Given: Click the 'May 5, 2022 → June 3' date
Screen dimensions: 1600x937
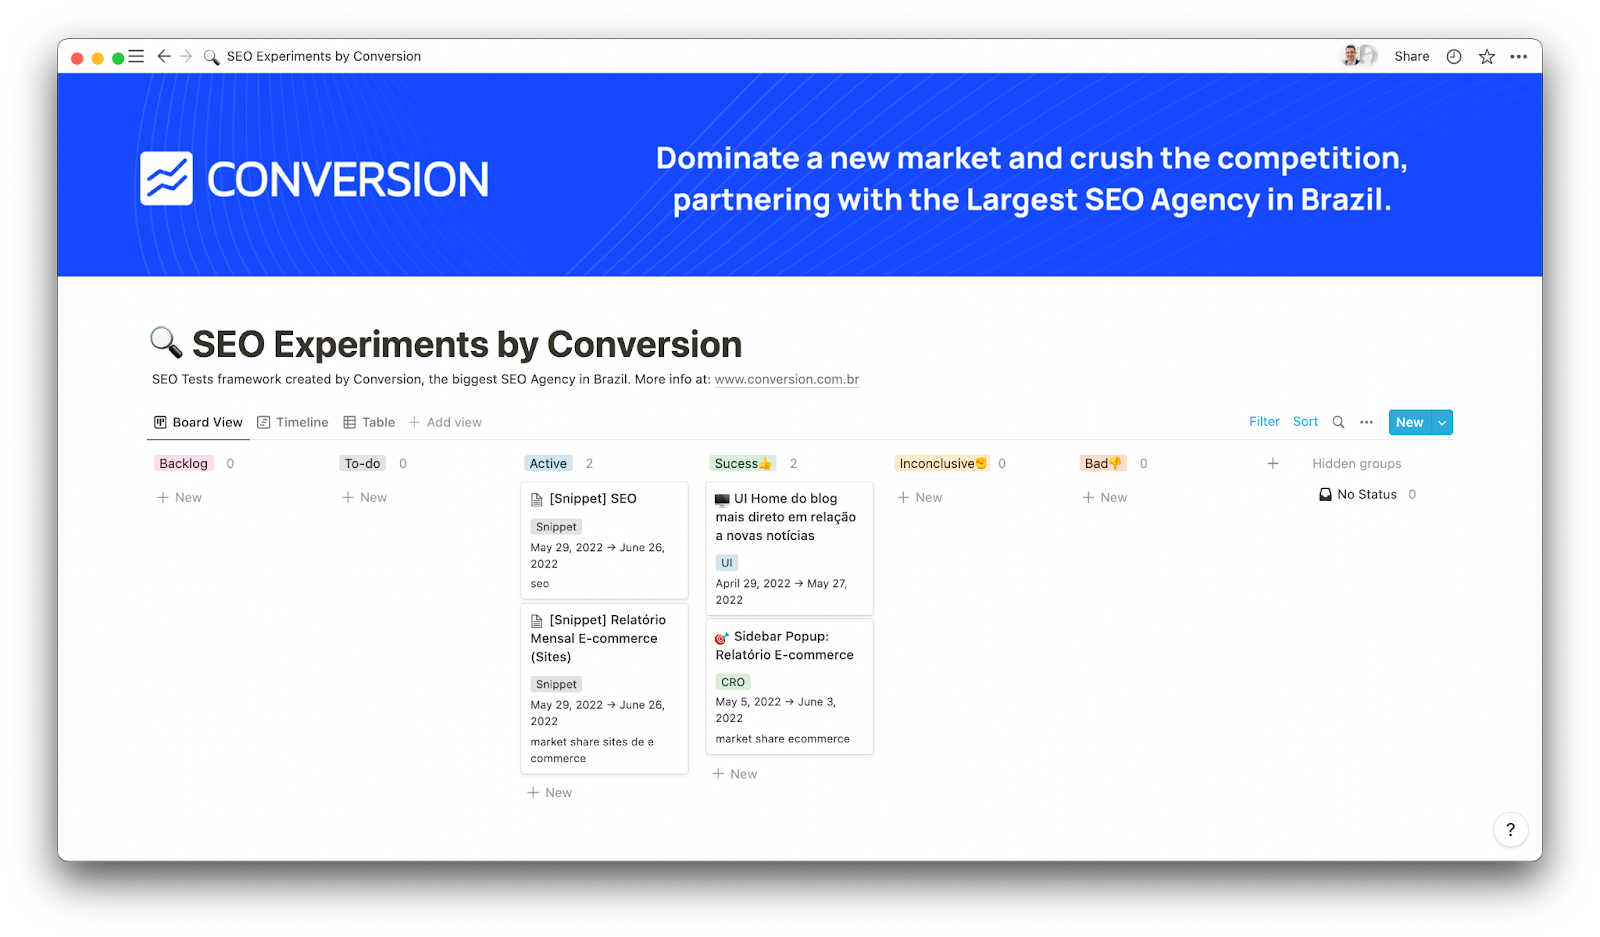Looking at the screenshot, I should [776, 710].
